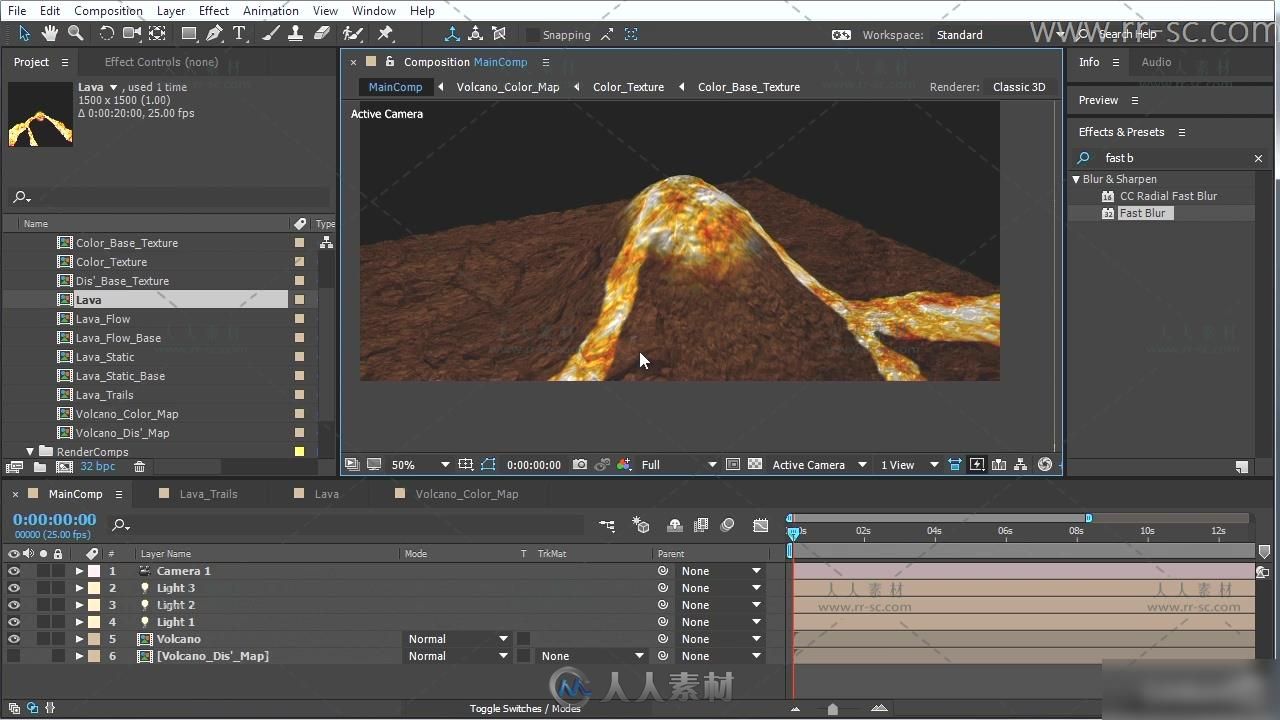Viewport: 1280px width, 720px height.
Task: Open composition mini-flowchart in timeline
Action: point(607,525)
